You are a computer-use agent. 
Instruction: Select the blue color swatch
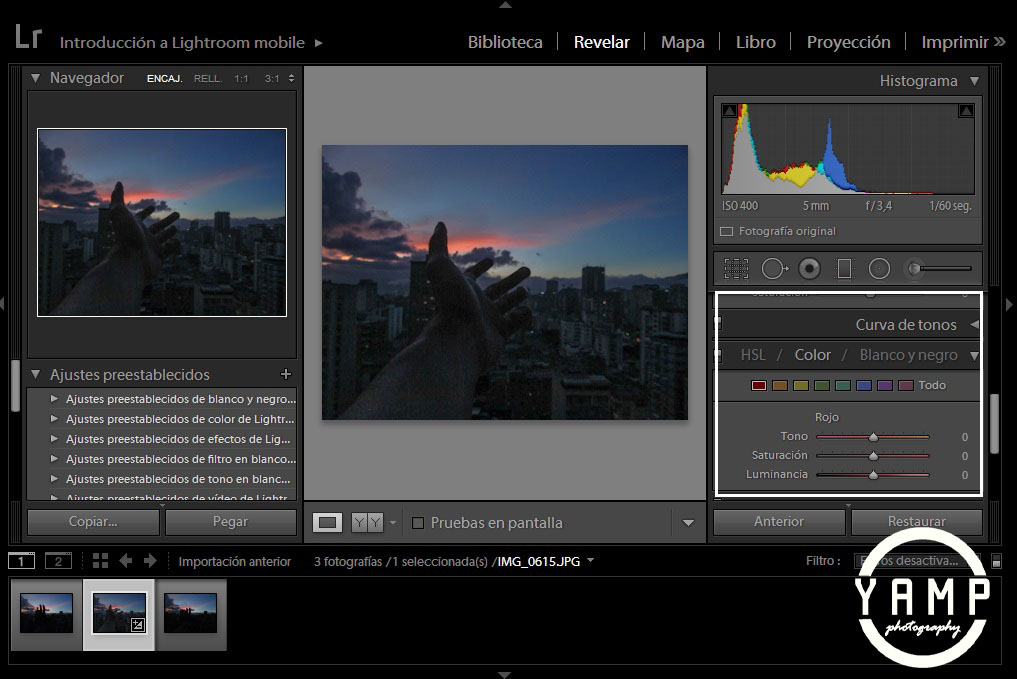[x=864, y=385]
